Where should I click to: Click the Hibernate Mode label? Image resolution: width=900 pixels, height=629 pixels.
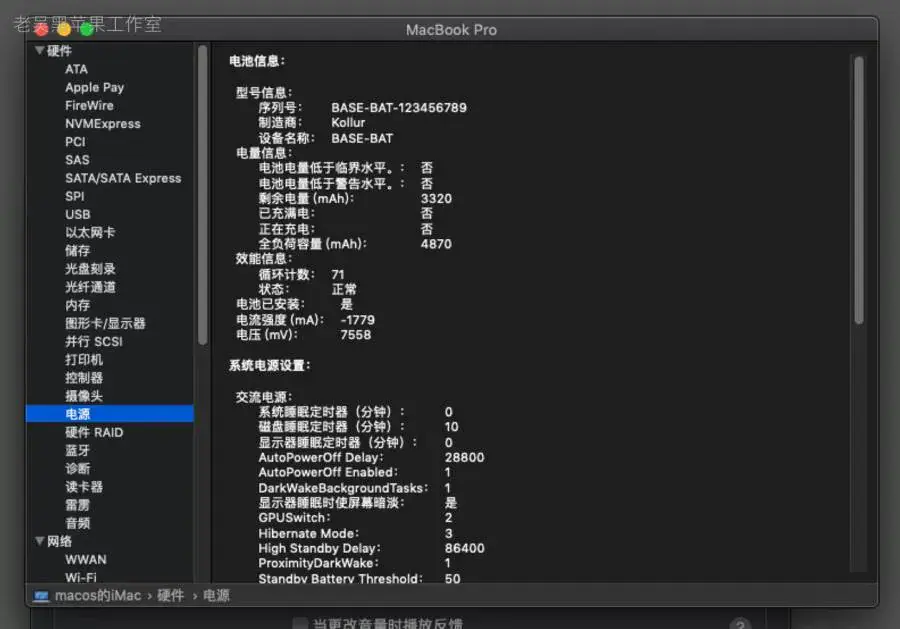tap(308, 533)
